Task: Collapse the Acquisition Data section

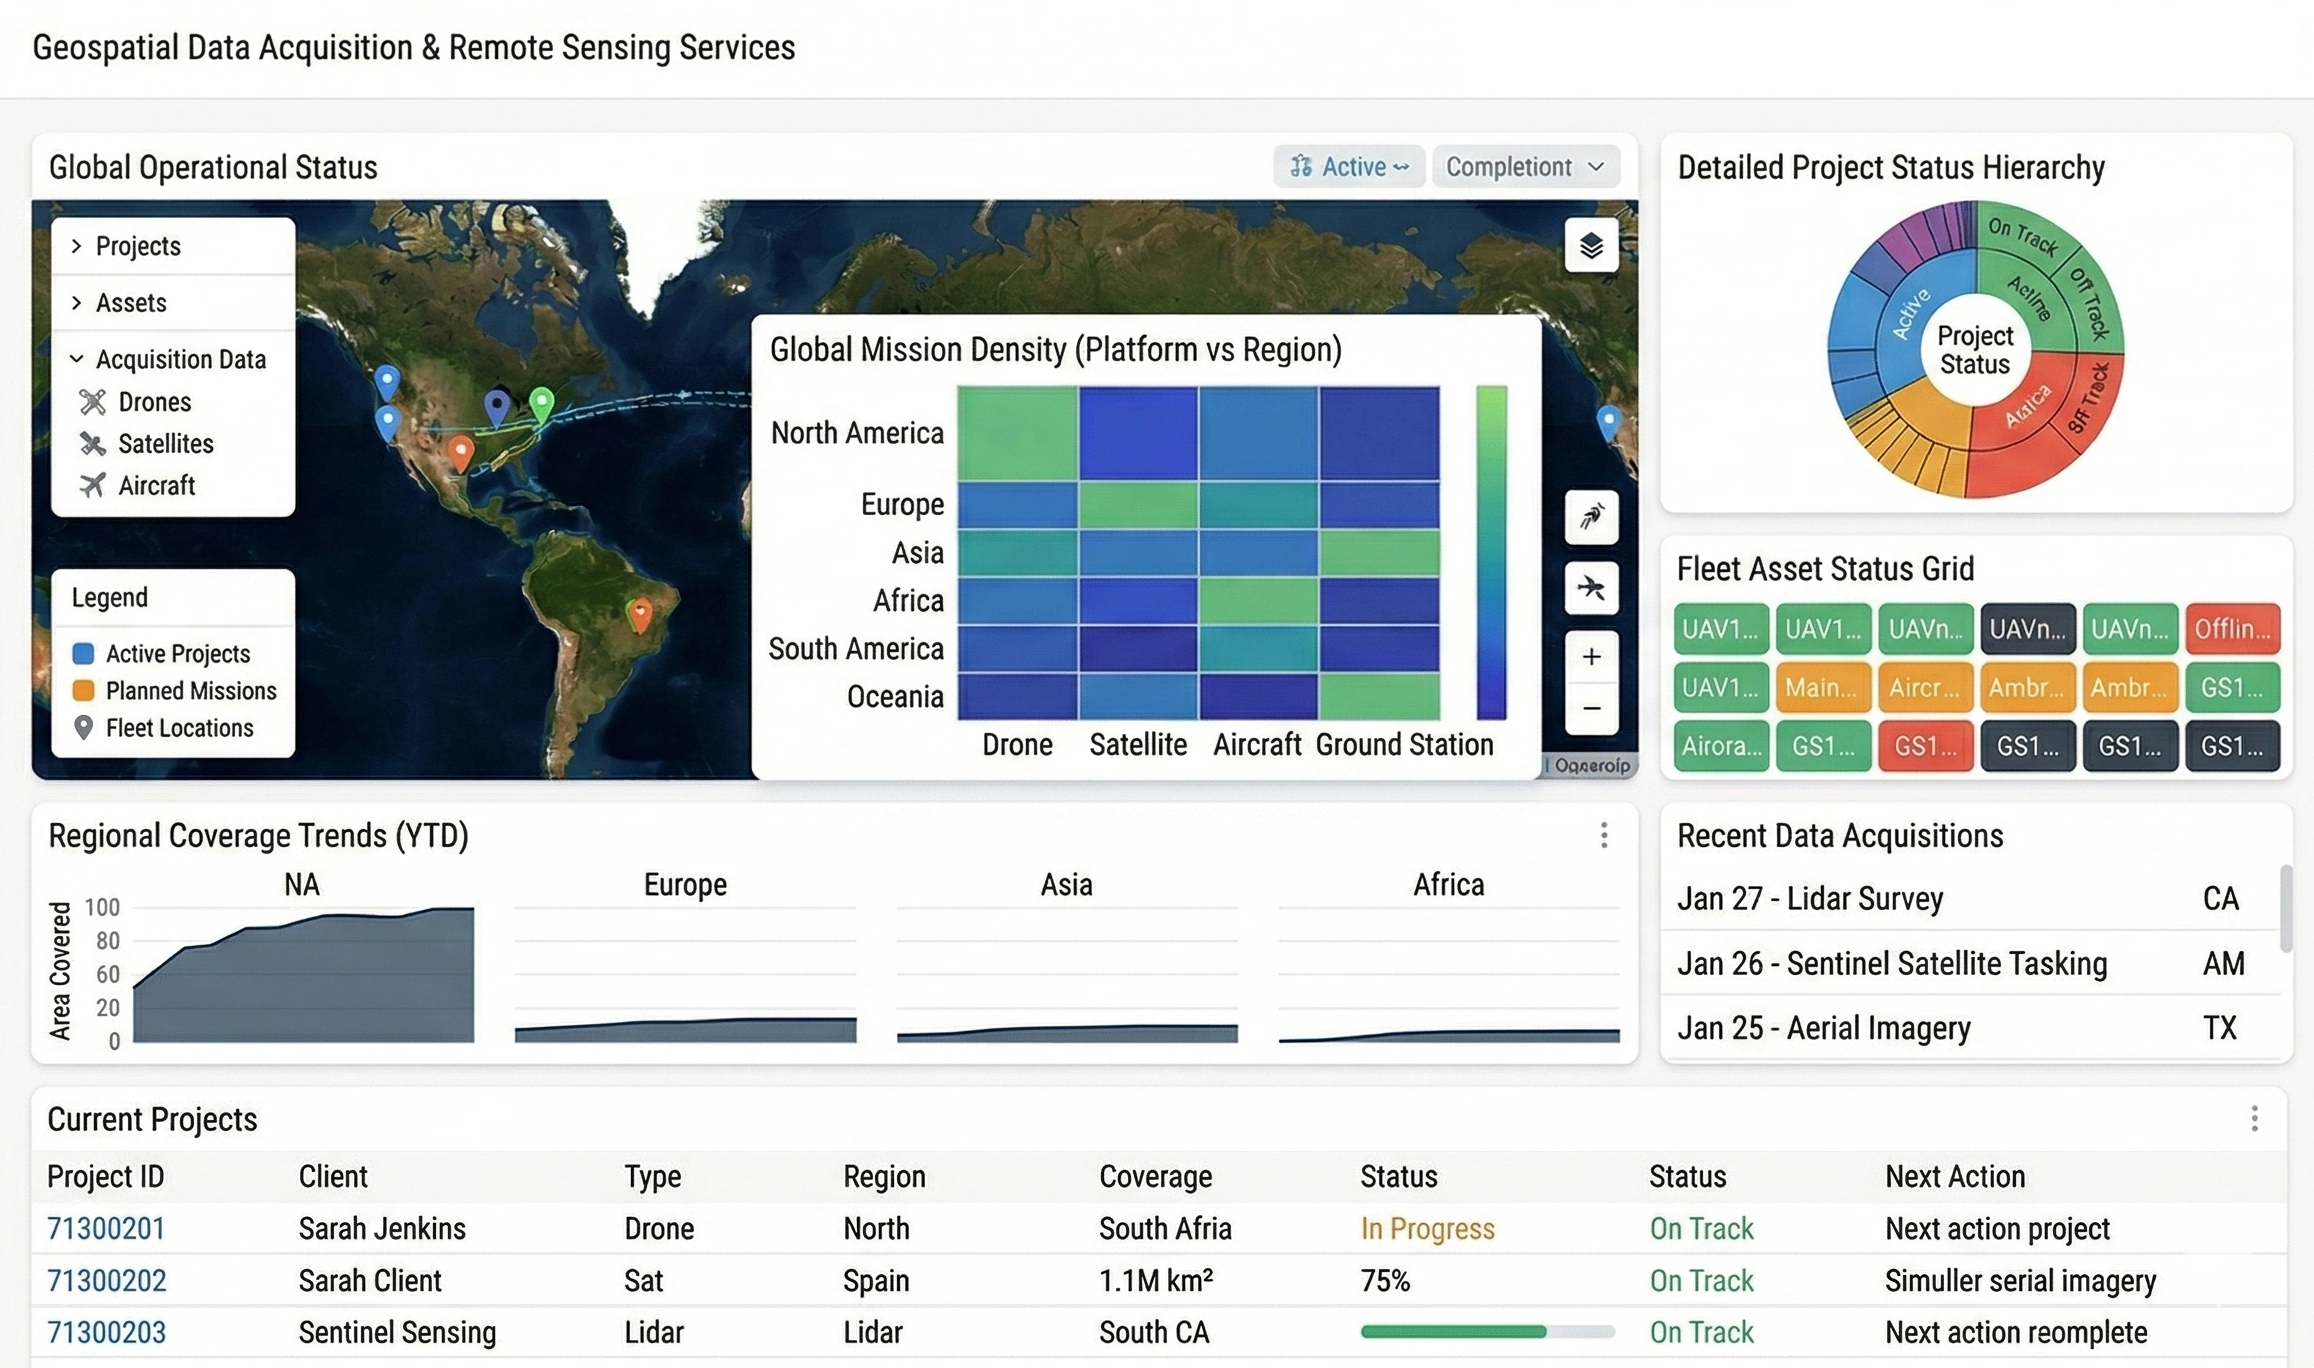Action: tap(180, 359)
